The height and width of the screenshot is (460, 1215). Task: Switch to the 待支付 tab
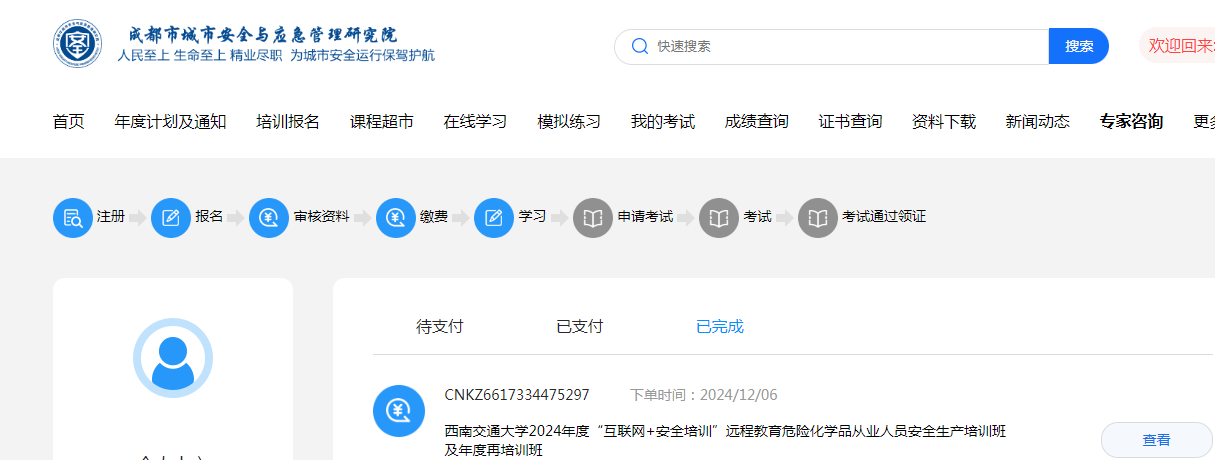pyautogui.click(x=440, y=327)
